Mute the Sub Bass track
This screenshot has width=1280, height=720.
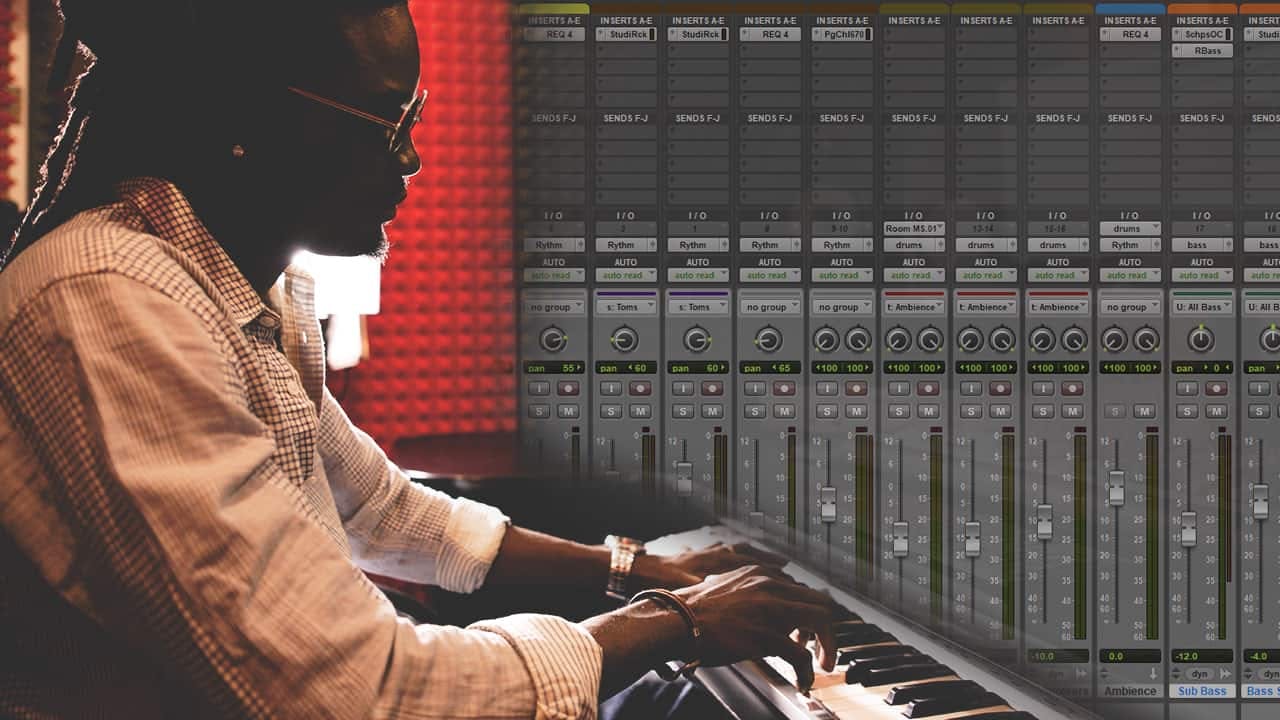1216,411
